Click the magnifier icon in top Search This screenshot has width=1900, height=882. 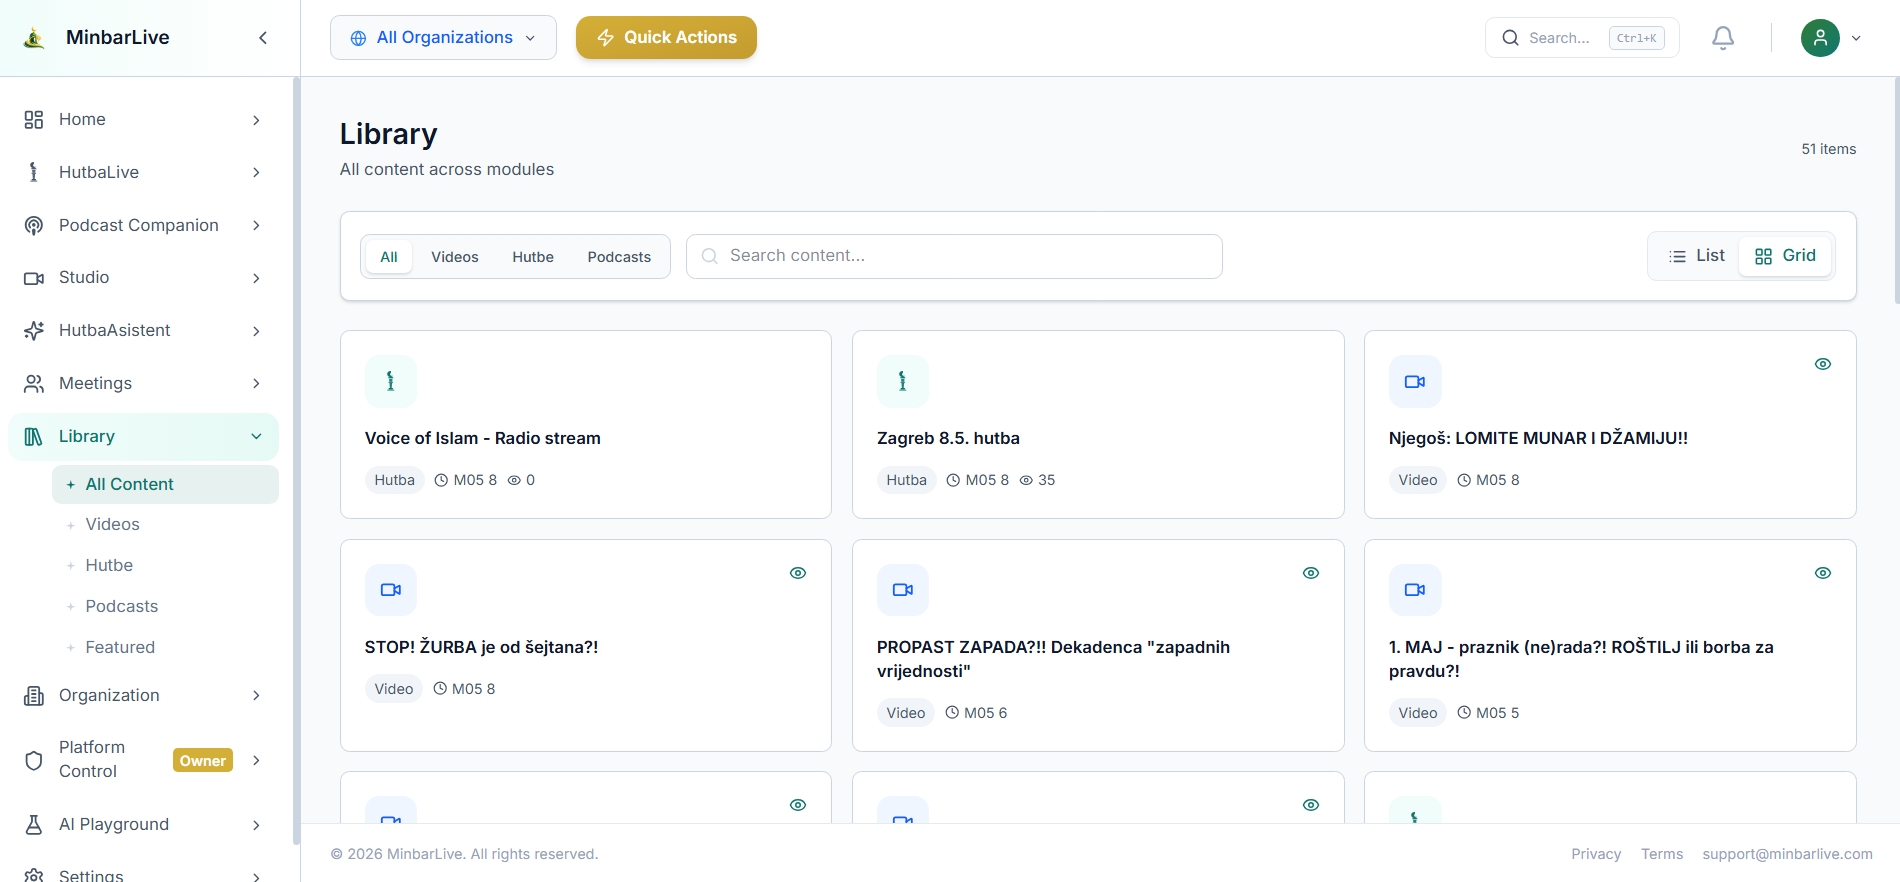click(1510, 38)
